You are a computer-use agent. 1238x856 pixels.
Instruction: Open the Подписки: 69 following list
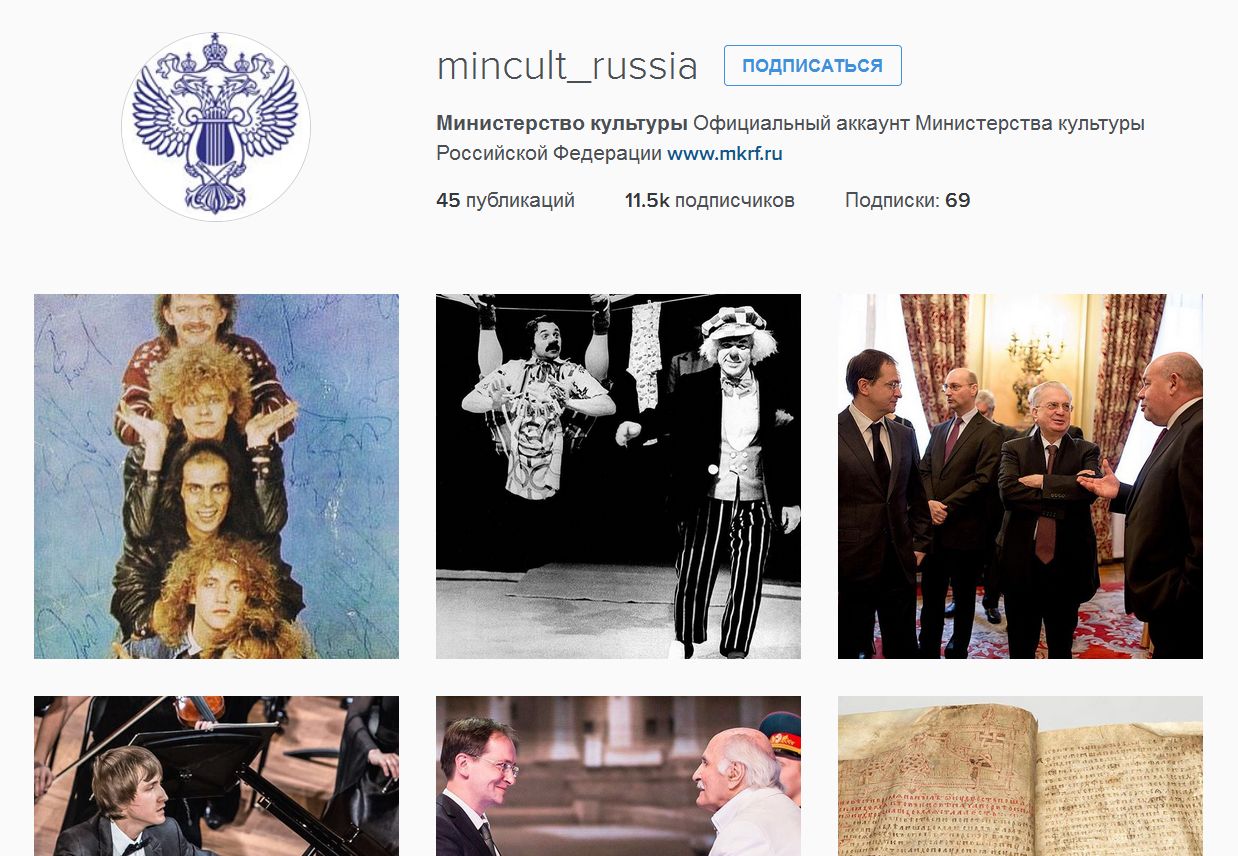pos(907,200)
